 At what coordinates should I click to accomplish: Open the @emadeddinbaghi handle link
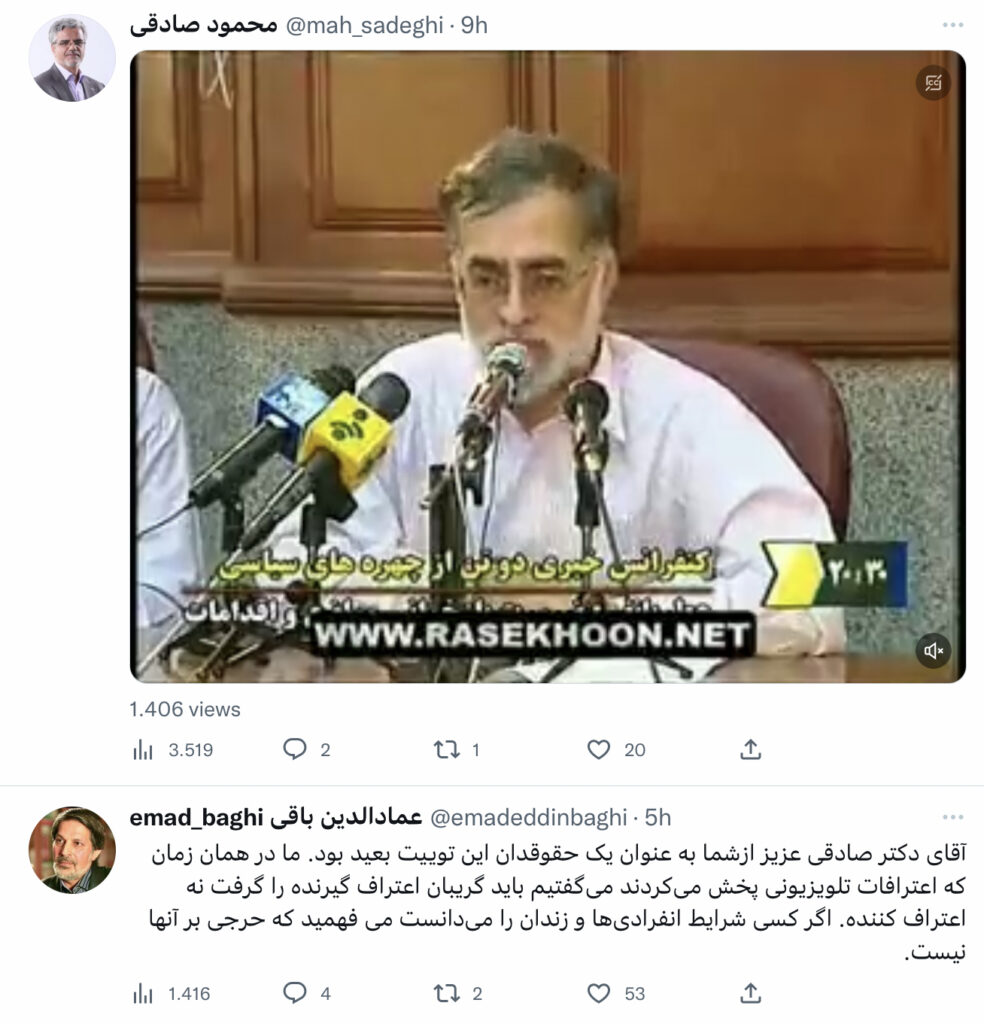pos(529,818)
